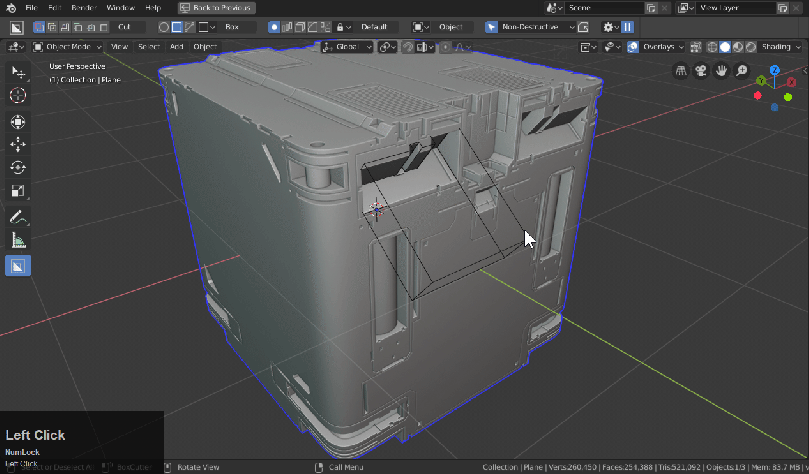Activate the Move tool
This screenshot has width=809, height=474.
[x=18, y=145]
